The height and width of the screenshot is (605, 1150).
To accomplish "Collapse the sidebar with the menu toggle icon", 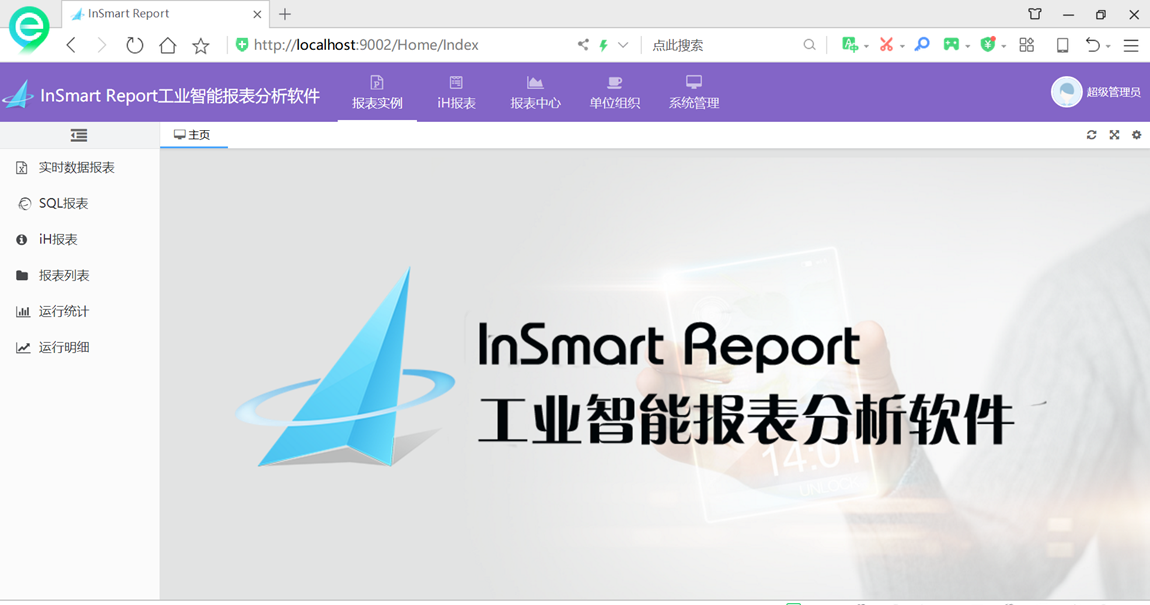I will click(78, 135).
